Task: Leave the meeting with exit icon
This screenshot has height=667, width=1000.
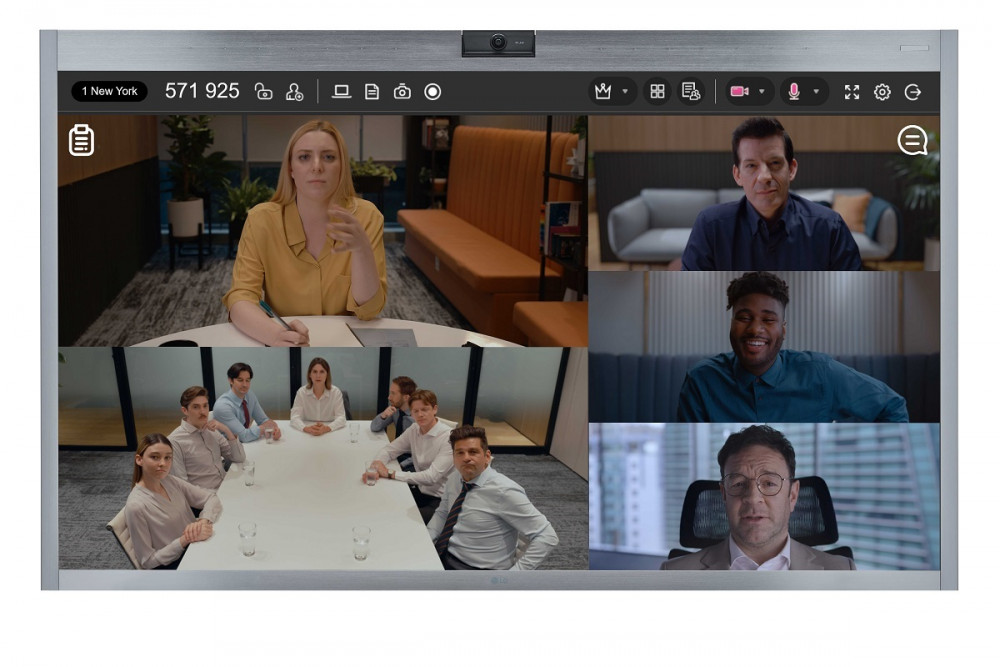Action: (912, 92)
